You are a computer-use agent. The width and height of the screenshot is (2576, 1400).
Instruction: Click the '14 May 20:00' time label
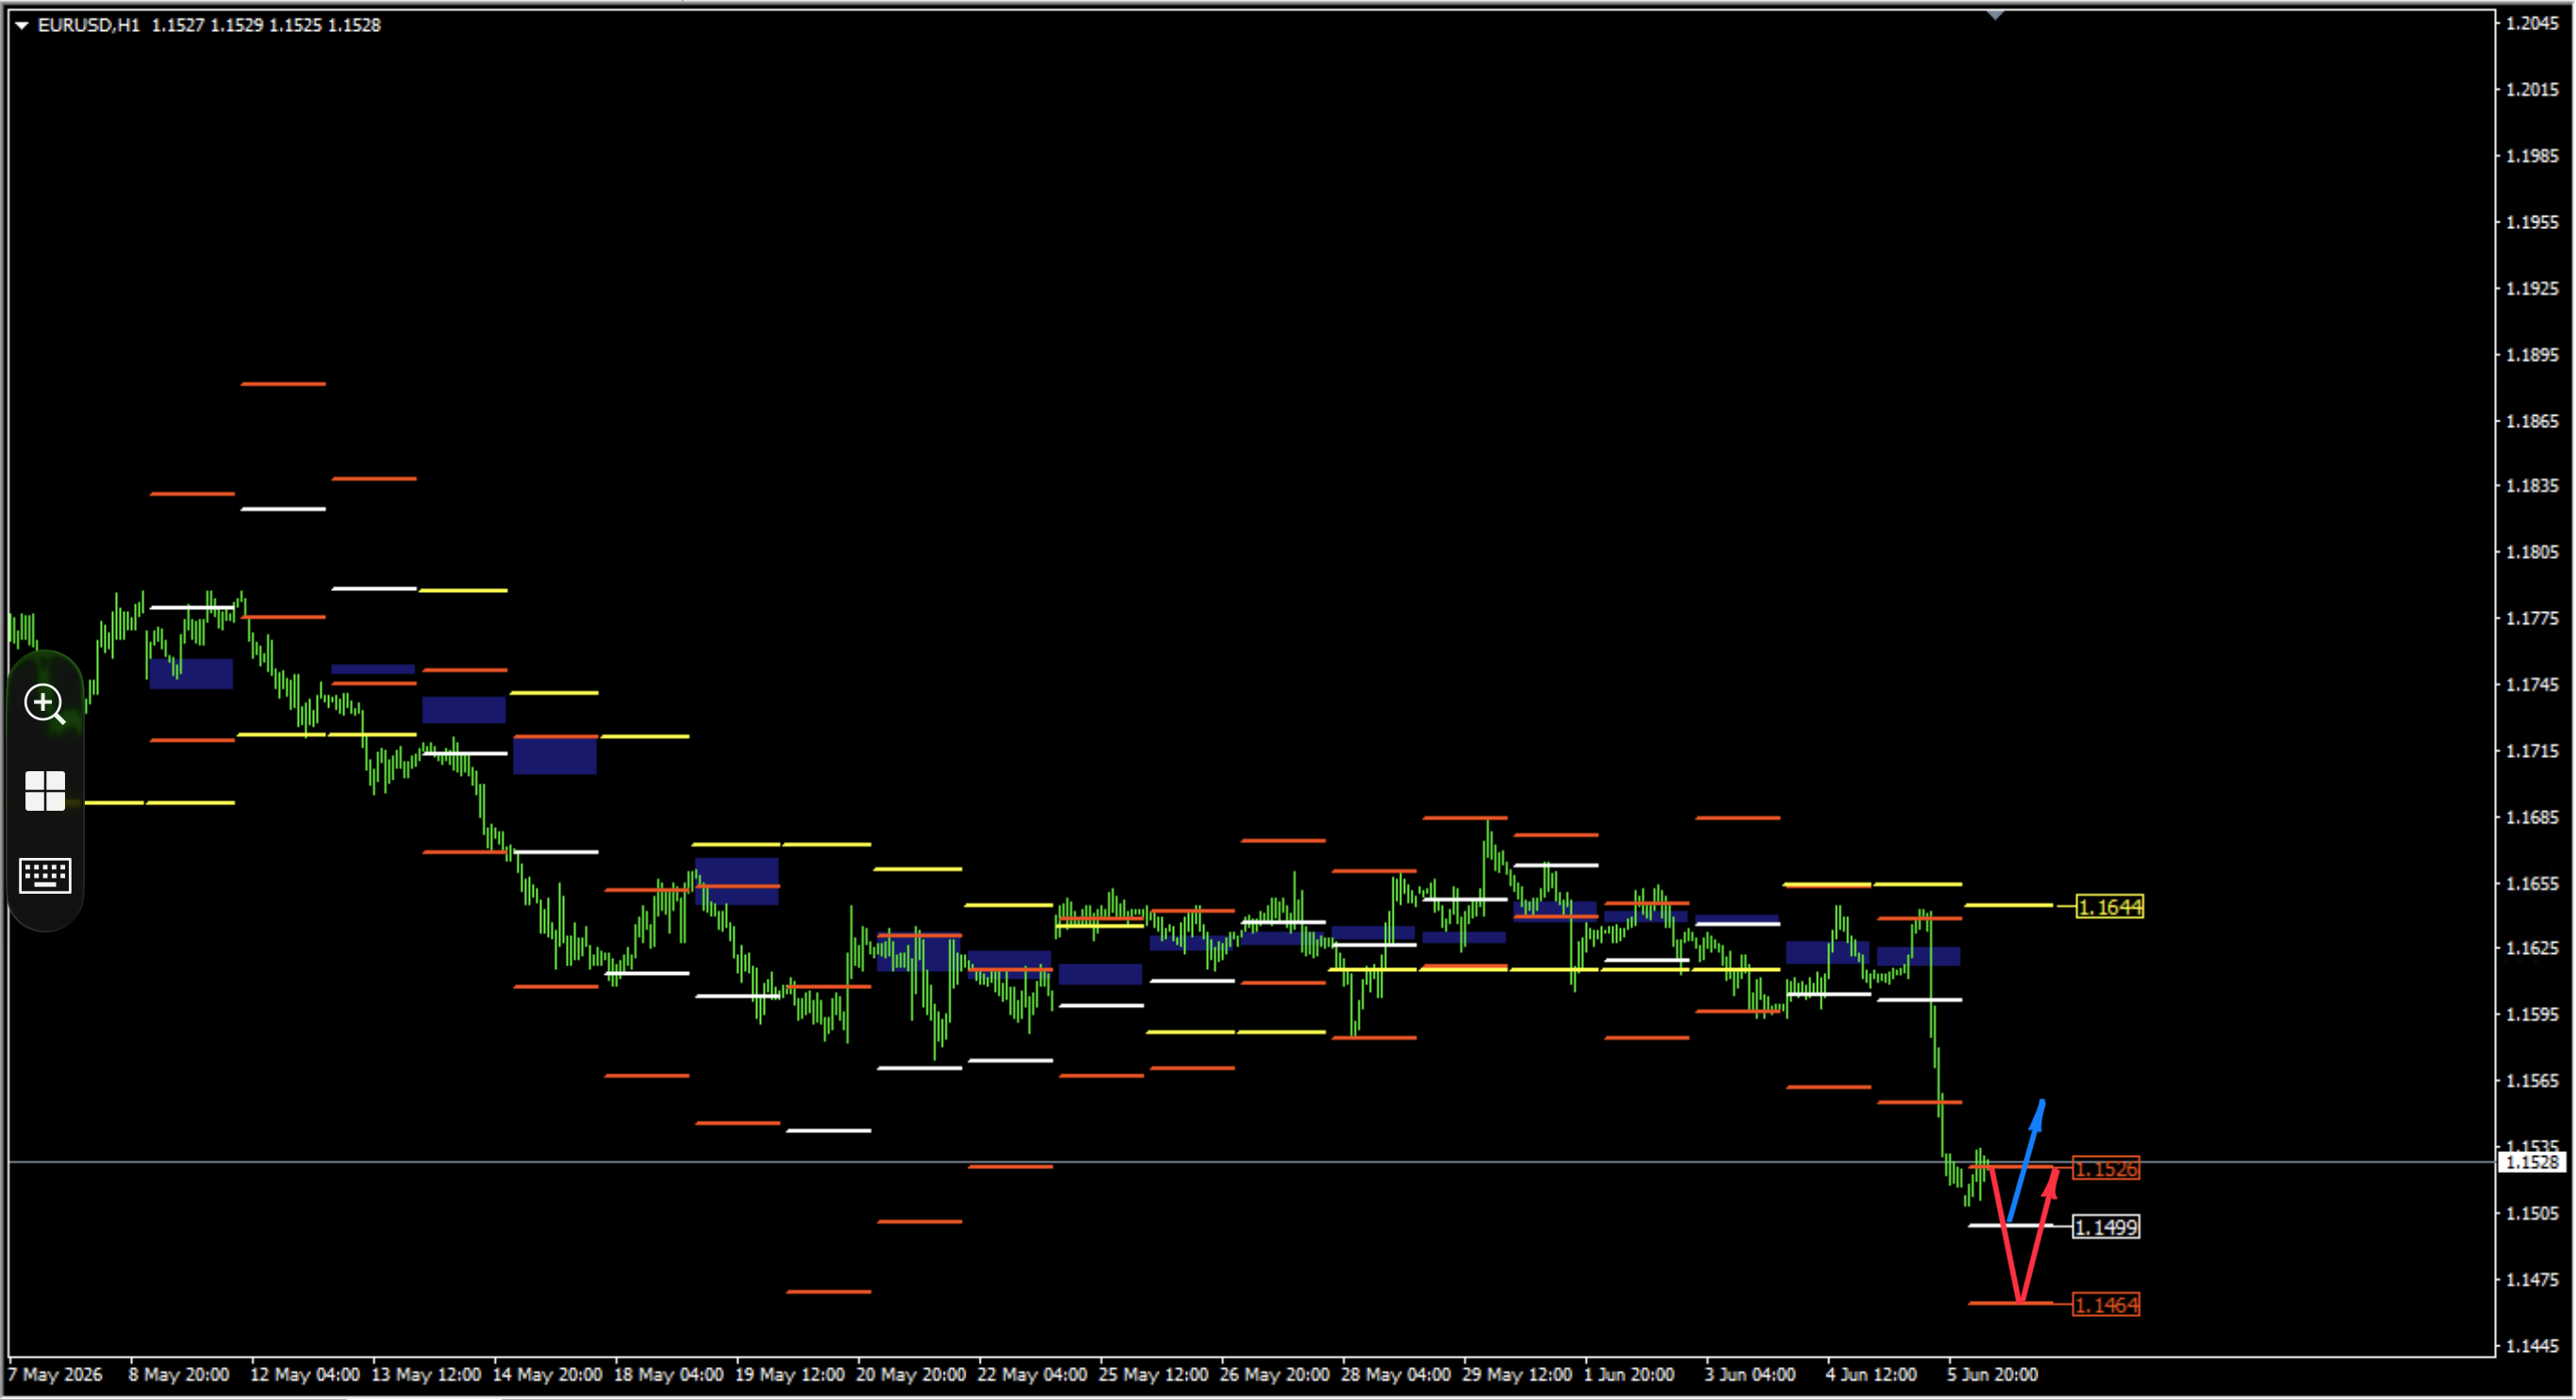(547, 1375)
